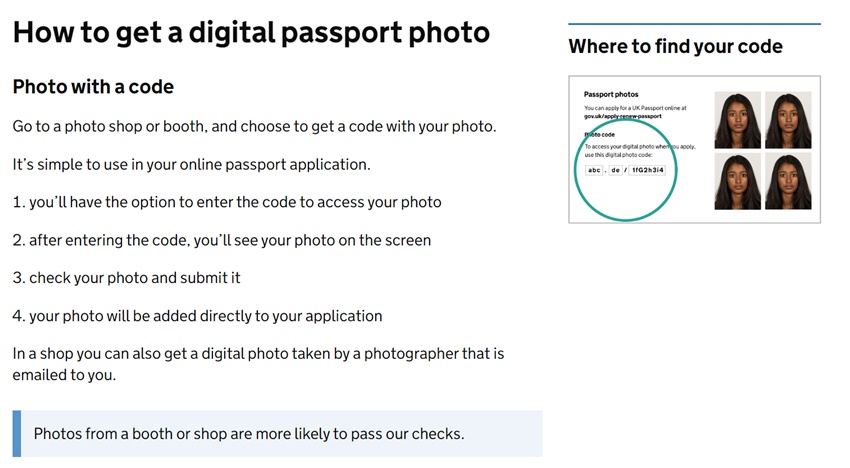Click the 'de' code box in sample
This screenshot has width=850, height=468.
pyautogui.click(x=615, y=170)
